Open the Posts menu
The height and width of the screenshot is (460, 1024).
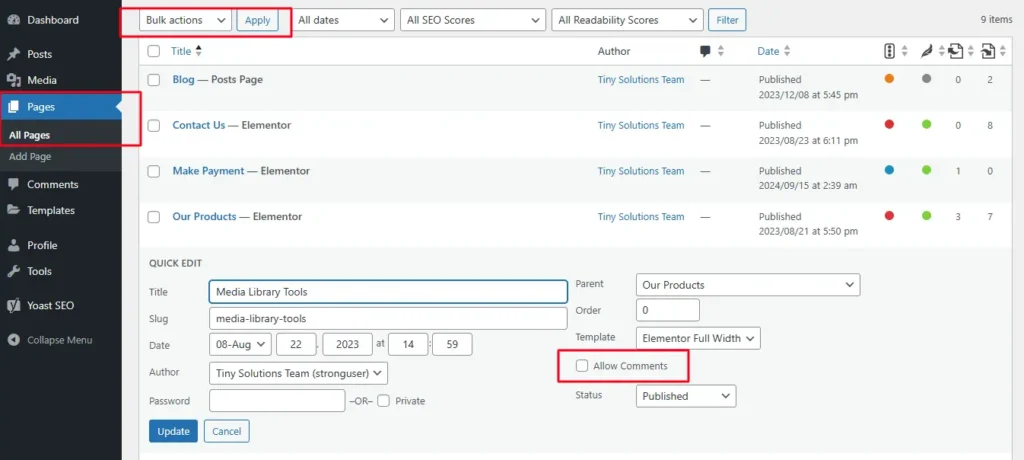point(61,54)
